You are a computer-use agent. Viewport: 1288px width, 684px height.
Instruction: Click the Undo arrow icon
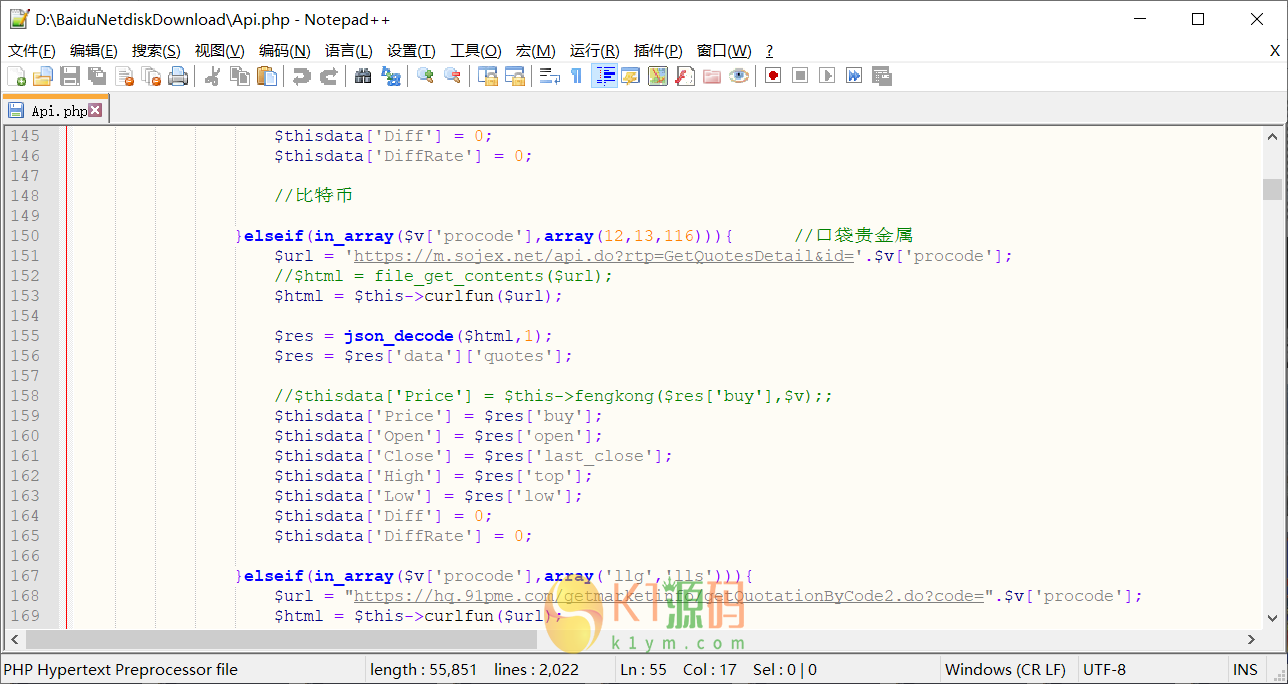point(301,76)
